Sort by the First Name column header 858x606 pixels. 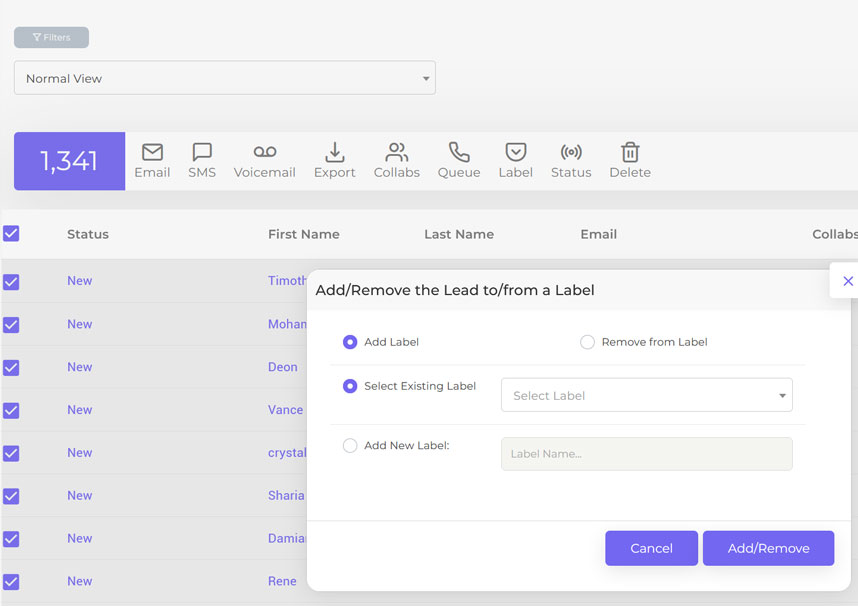[x=303, y=234]
